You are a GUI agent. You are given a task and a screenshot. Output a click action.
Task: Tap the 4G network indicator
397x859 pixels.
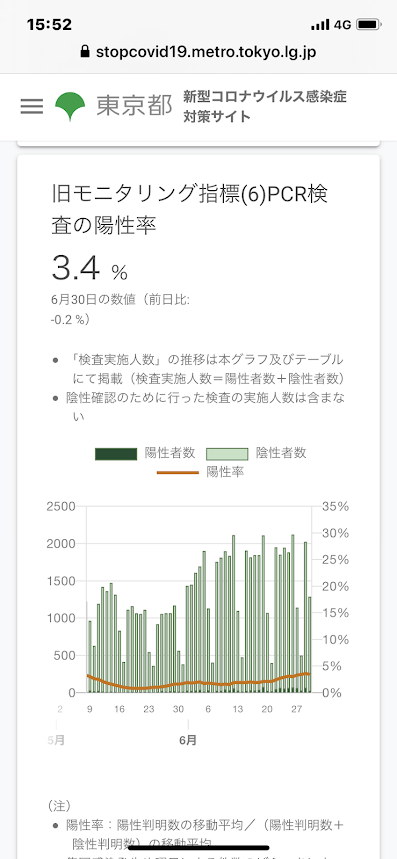click(342, 25)
